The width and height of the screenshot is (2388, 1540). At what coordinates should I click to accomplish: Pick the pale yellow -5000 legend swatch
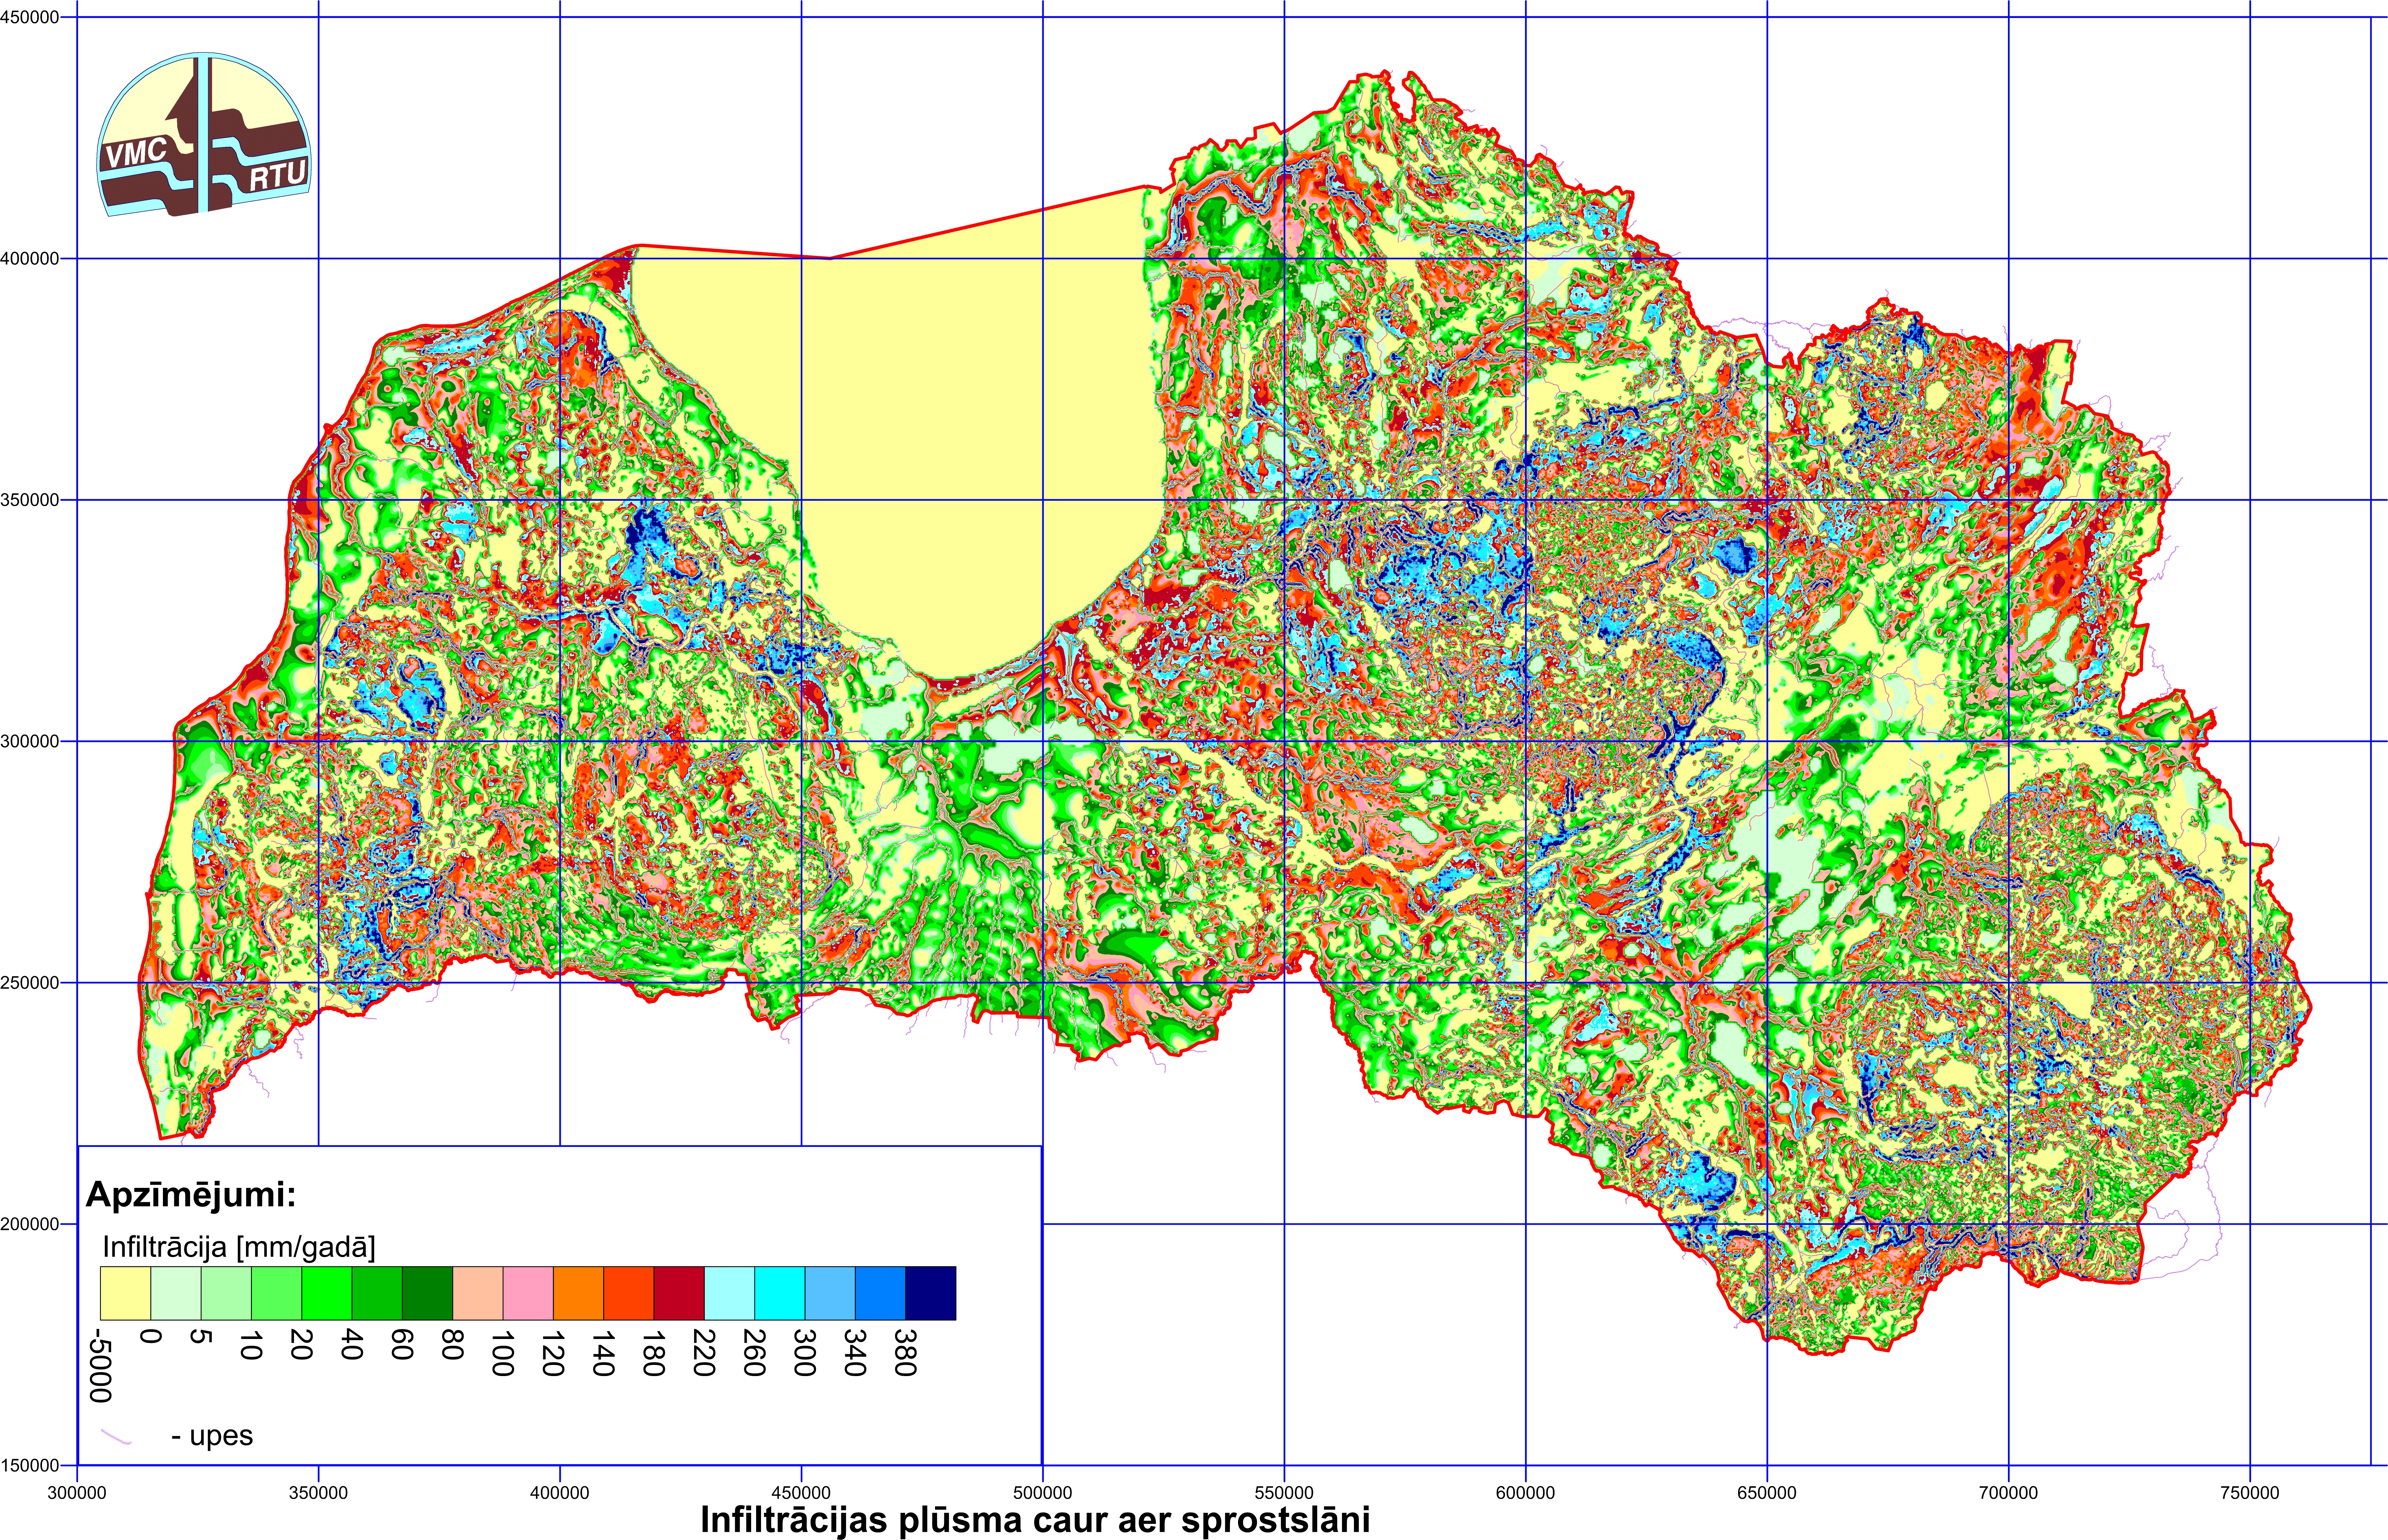(125, 1293)
